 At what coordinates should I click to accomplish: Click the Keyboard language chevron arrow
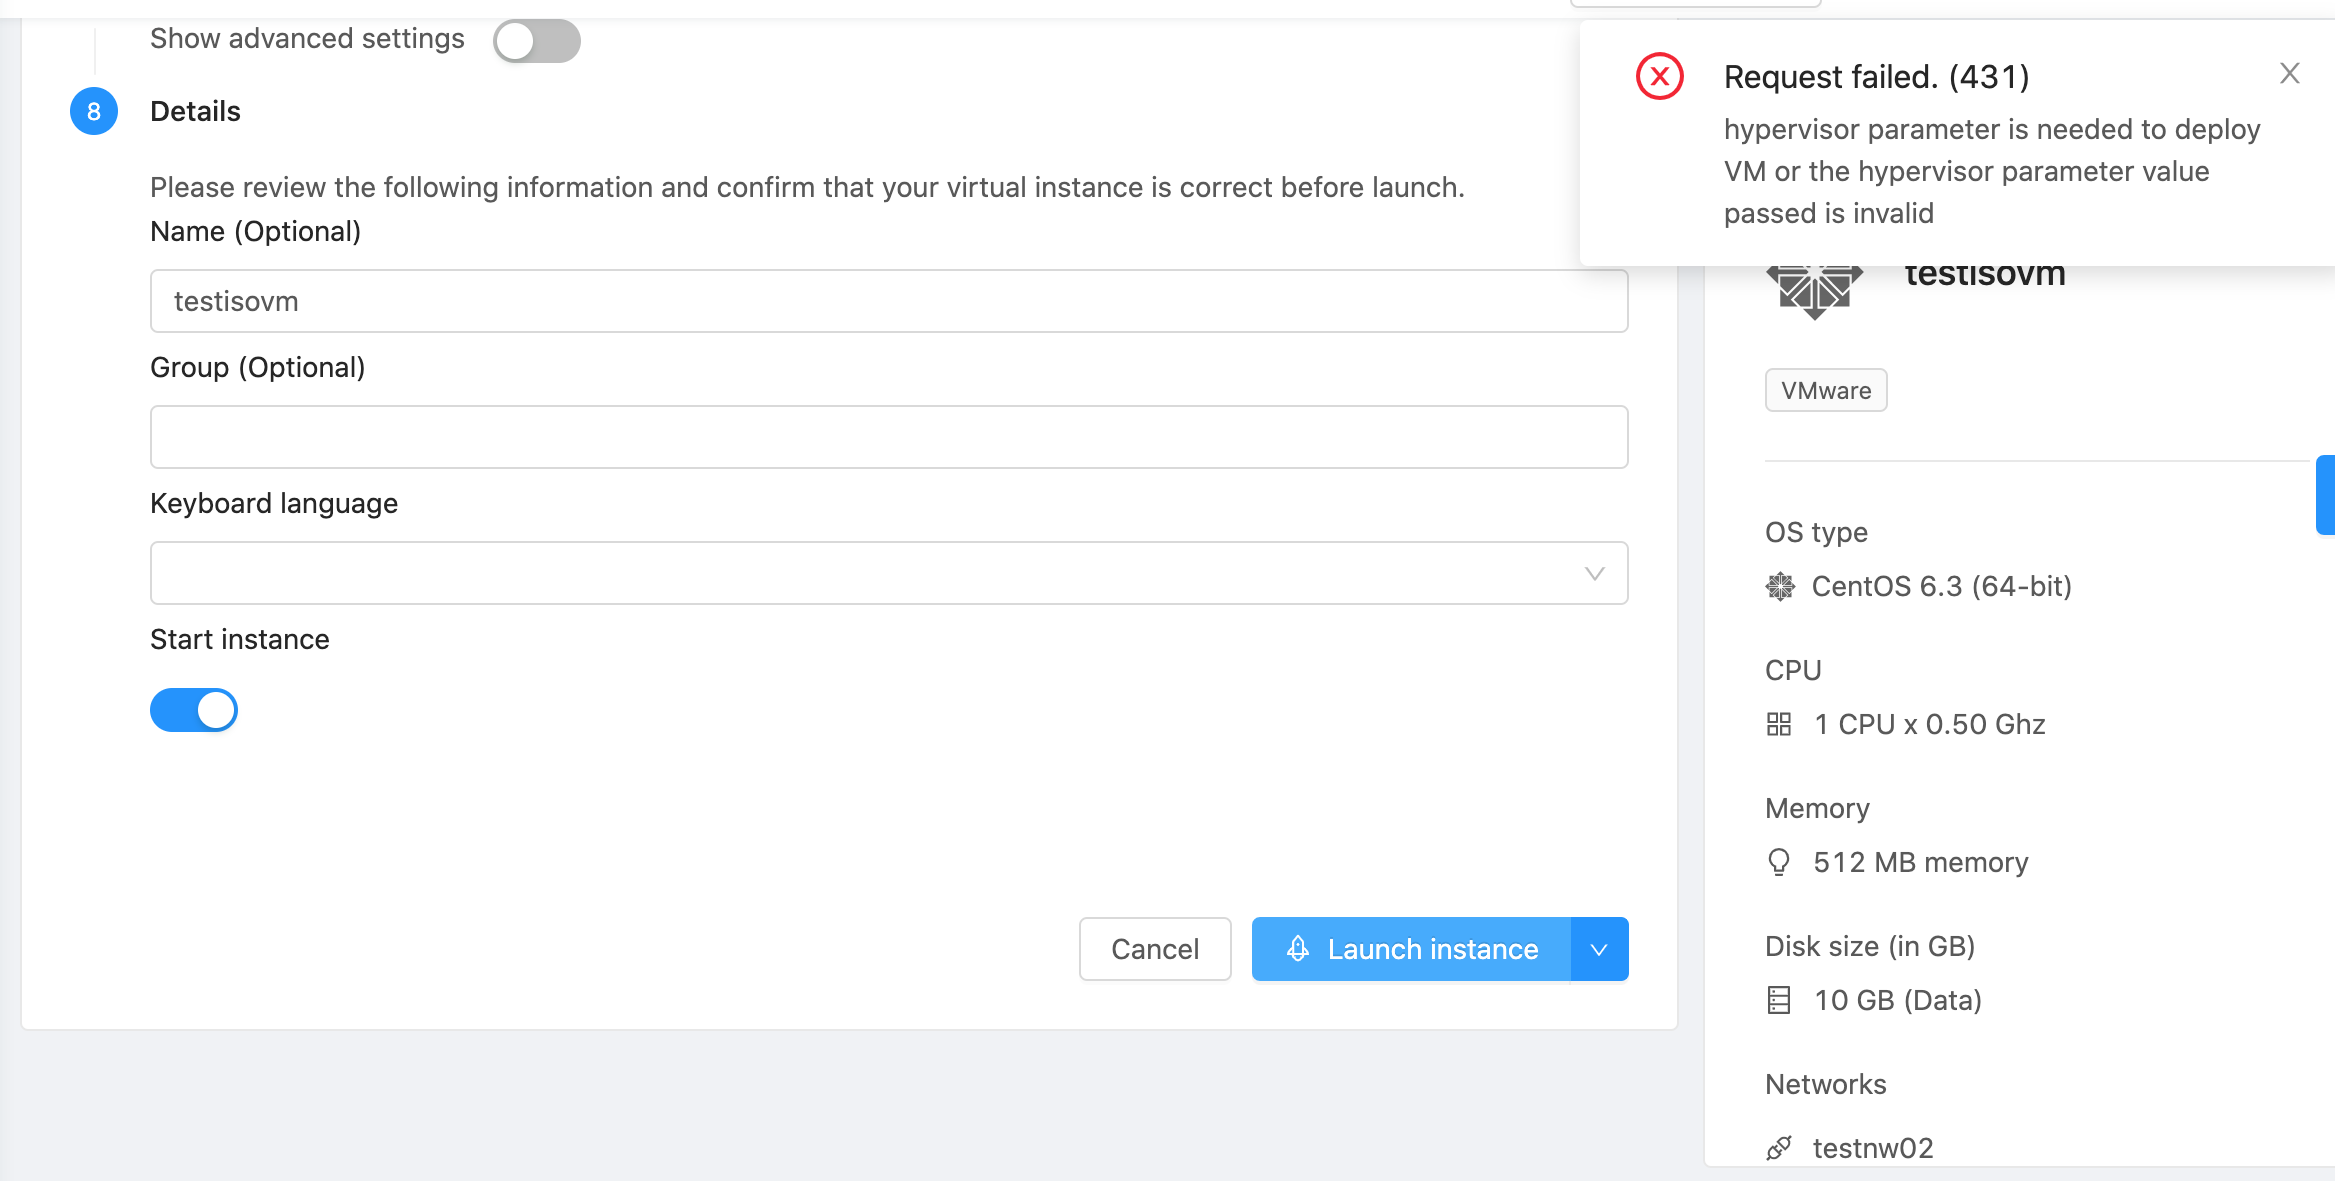(1594, 573)
